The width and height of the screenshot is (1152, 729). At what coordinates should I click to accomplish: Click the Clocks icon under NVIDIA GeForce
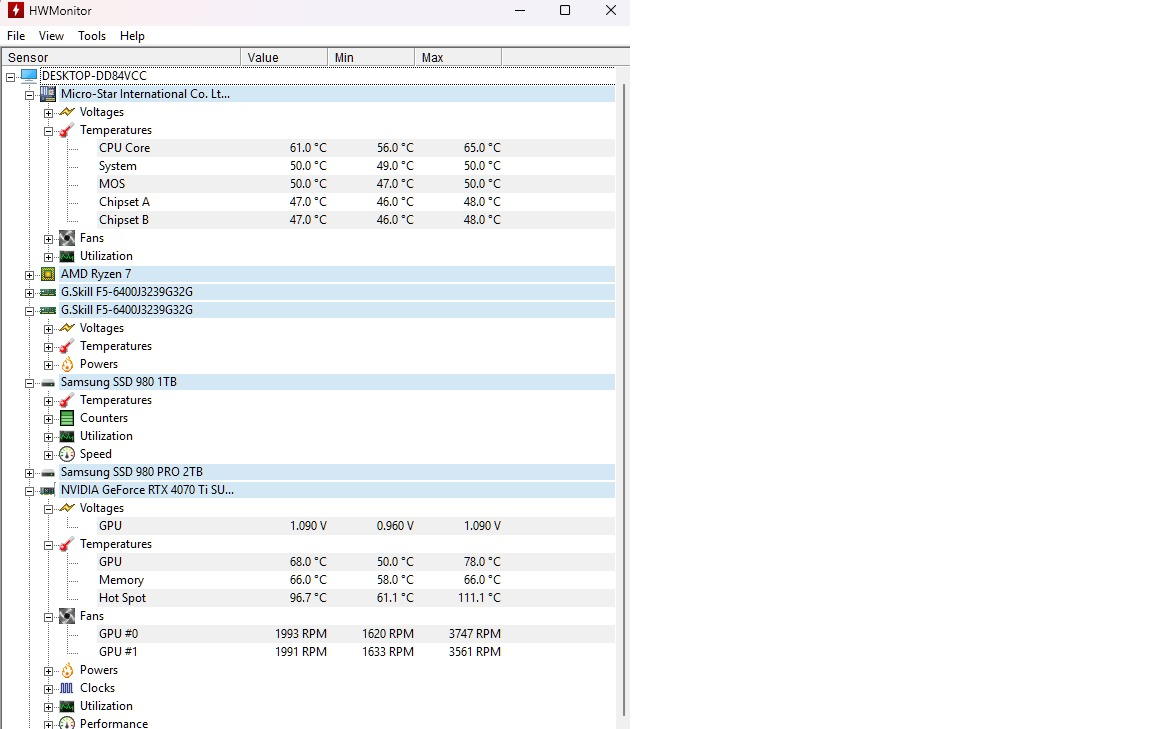click(67, 688)
